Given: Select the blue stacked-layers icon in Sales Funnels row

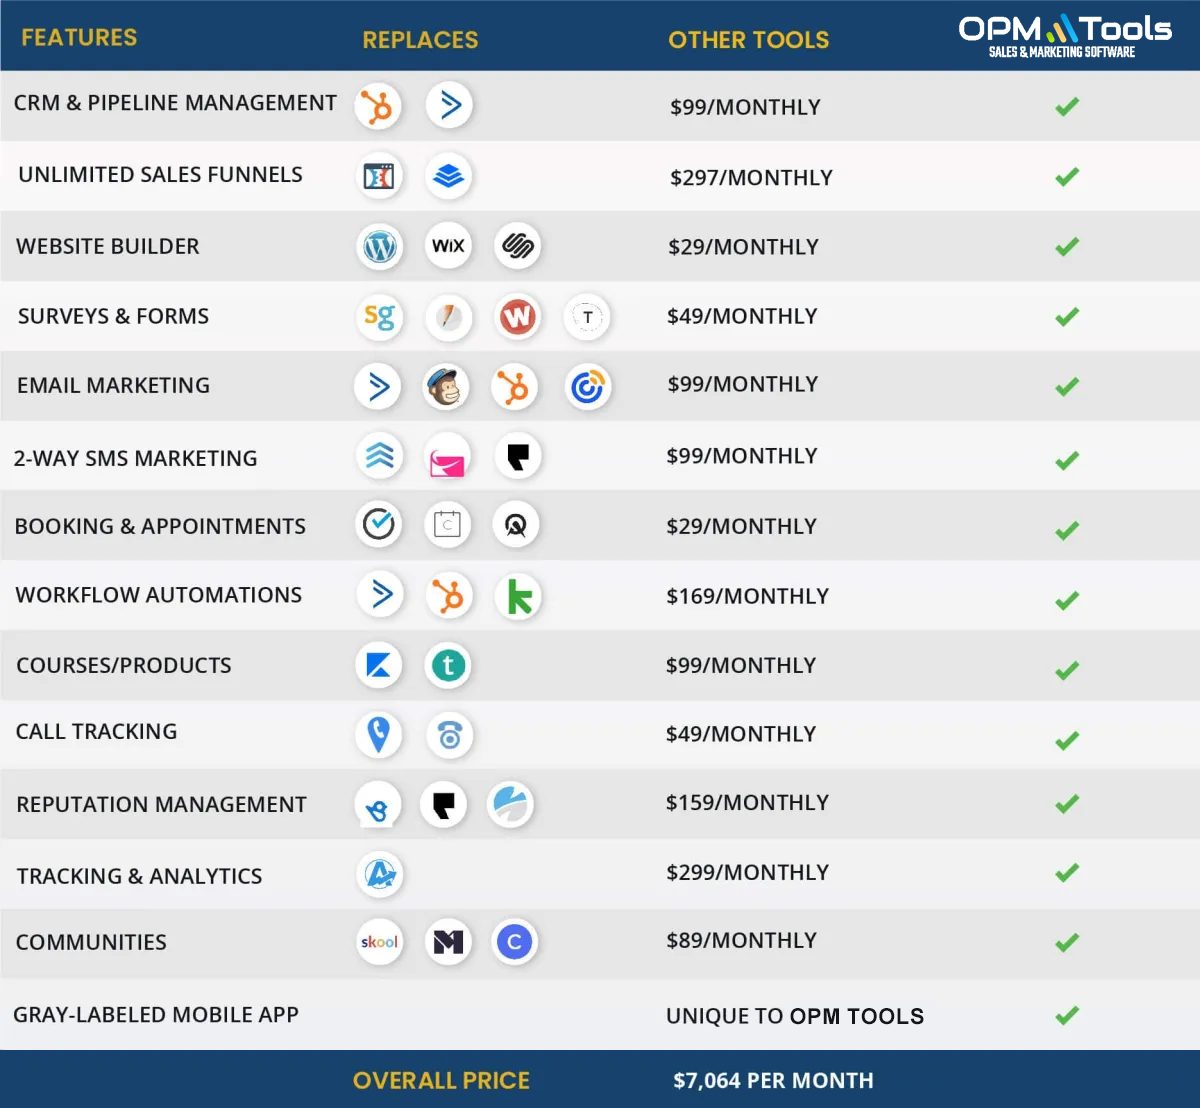Looking at the screenshot, I should coord(449,176).
